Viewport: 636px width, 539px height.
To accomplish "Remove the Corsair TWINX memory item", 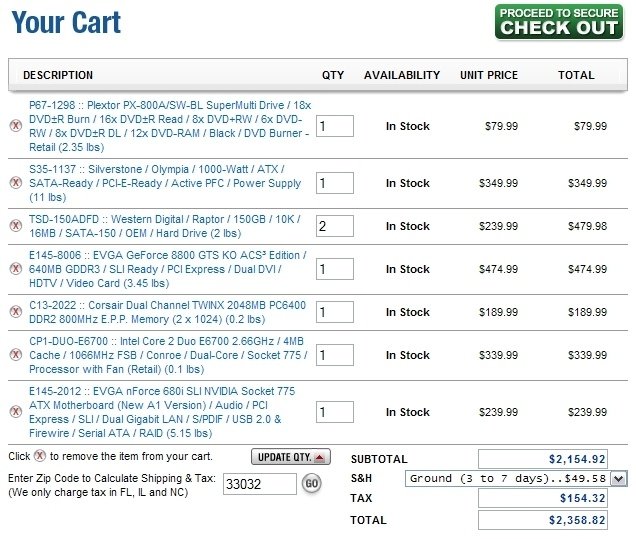I will (x=15, y=312).
